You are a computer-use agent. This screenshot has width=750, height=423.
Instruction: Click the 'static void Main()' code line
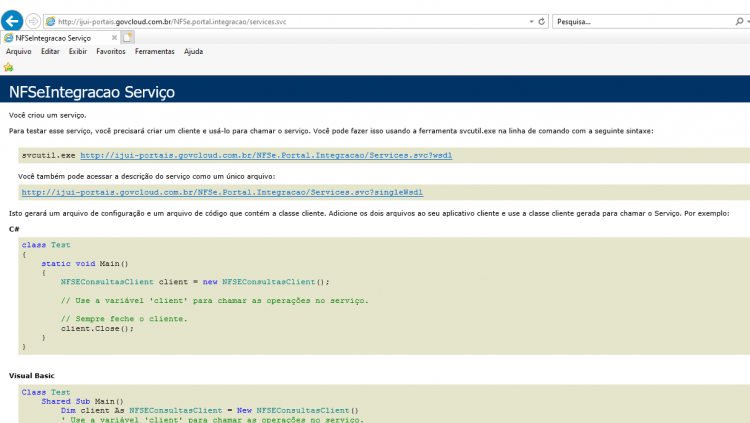85,264
